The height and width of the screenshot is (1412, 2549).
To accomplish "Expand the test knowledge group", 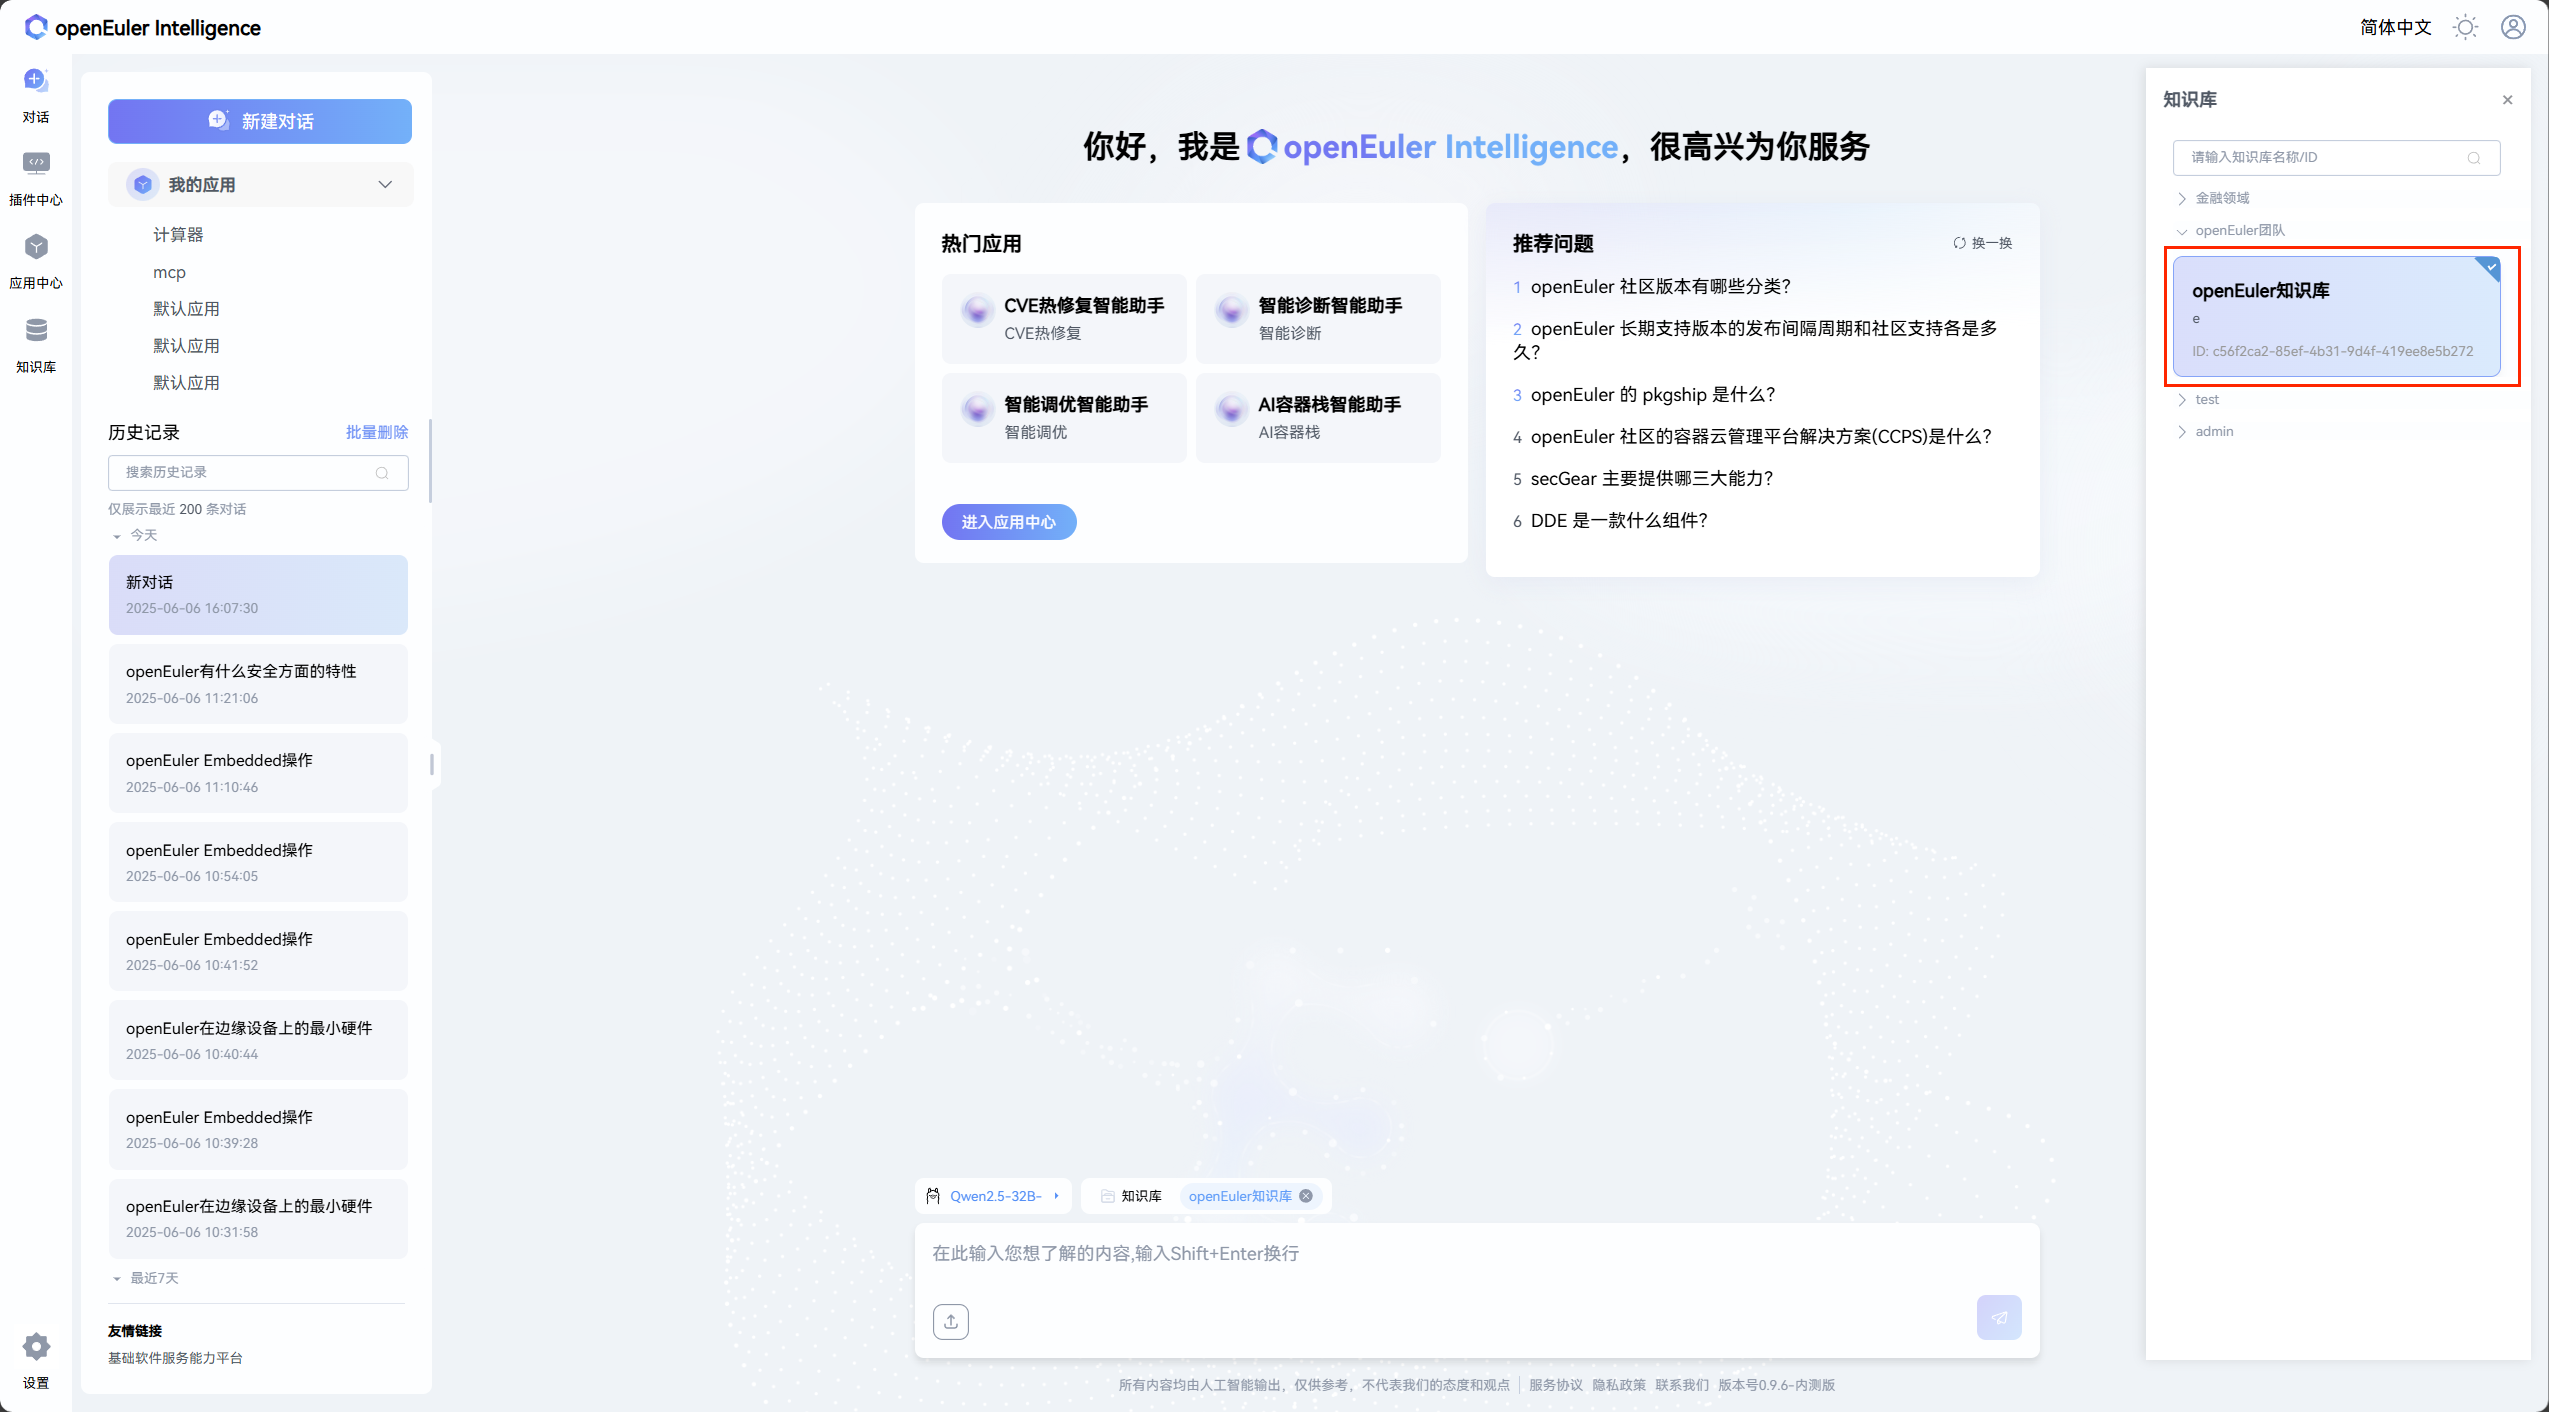I will point(2181,400).
